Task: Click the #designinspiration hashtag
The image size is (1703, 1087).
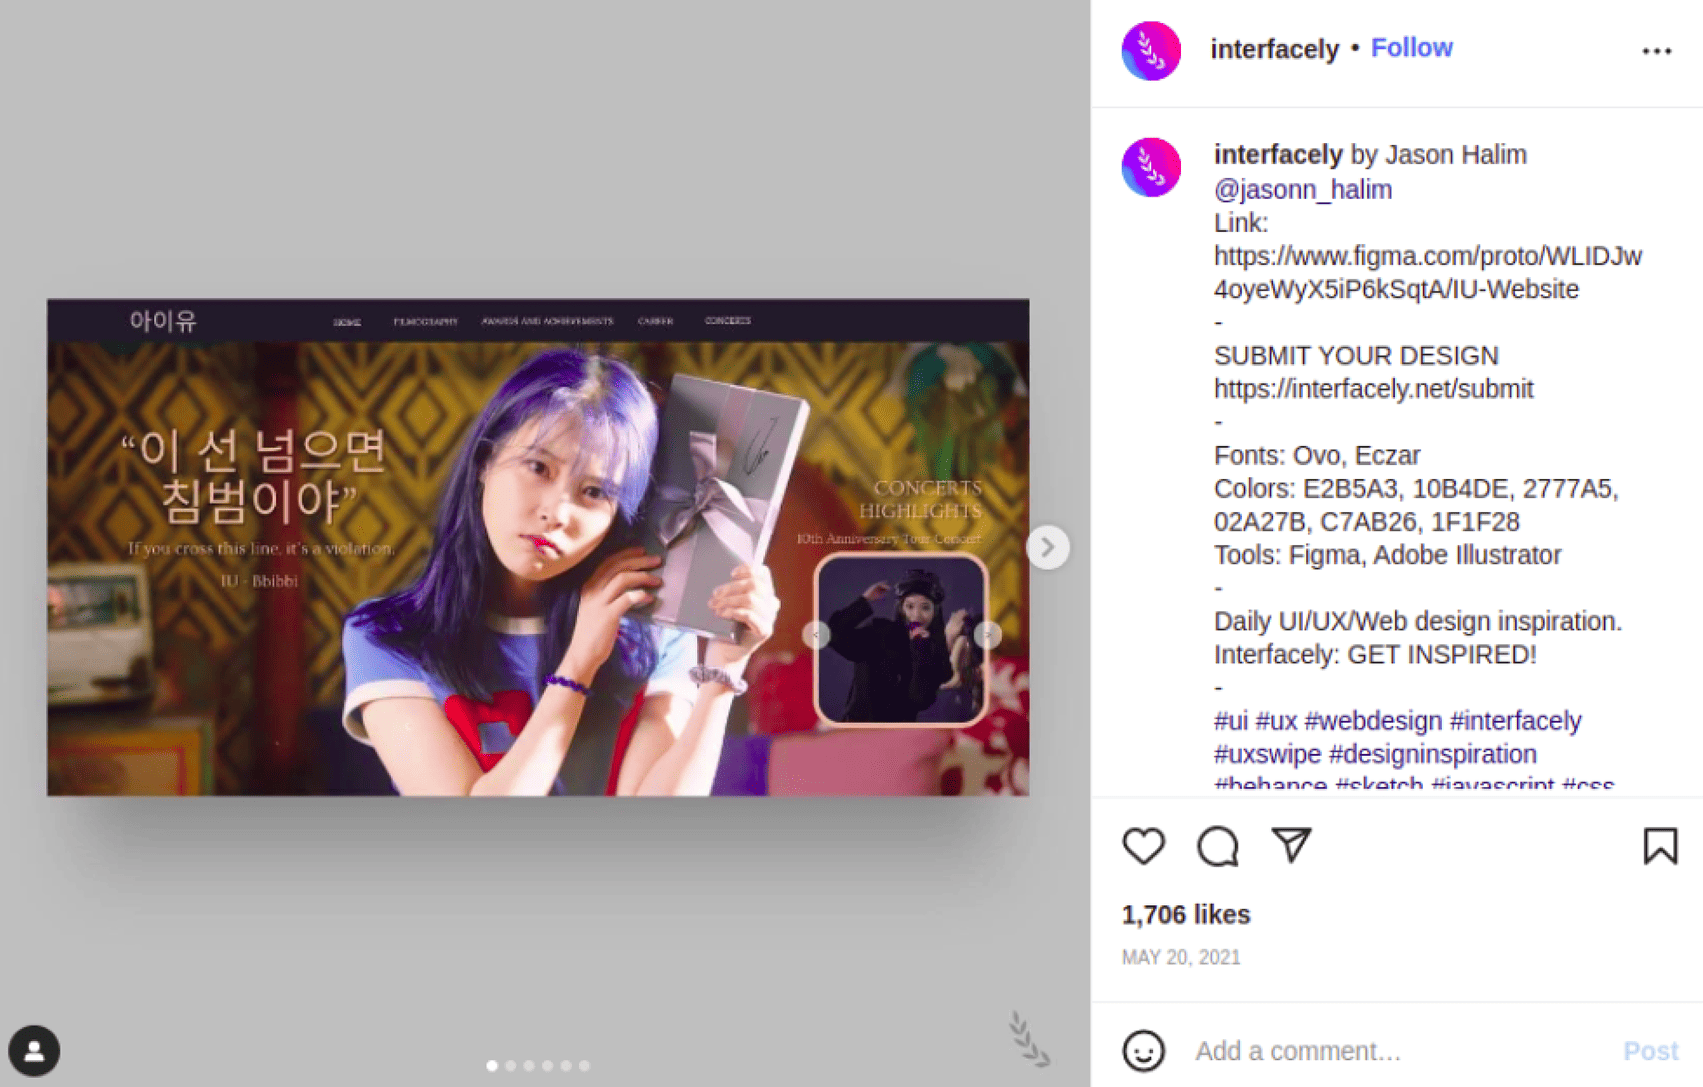Action: click(1432, 754)
